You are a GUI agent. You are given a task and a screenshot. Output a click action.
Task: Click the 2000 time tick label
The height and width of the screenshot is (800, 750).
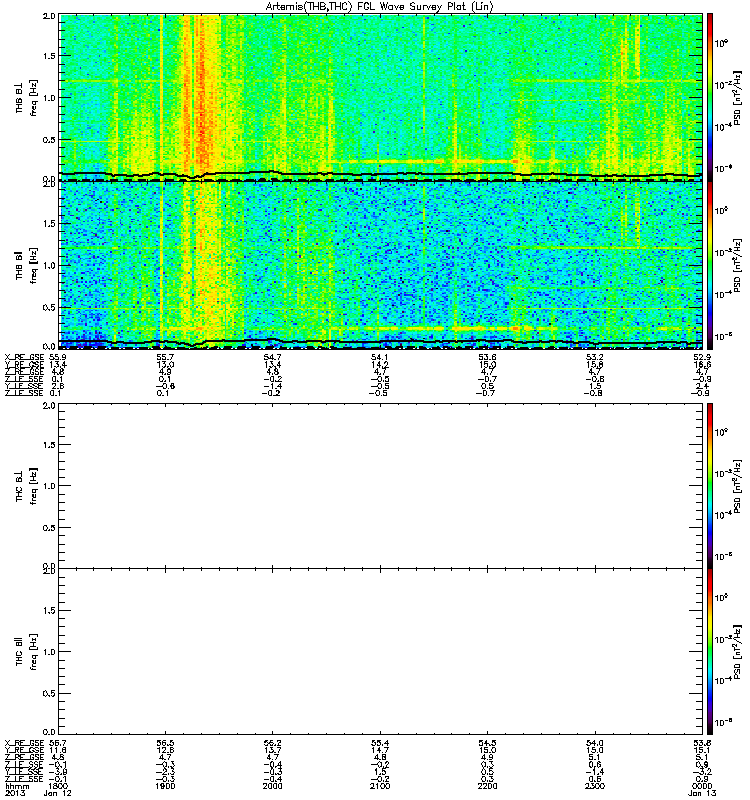(x=272, y=786)
